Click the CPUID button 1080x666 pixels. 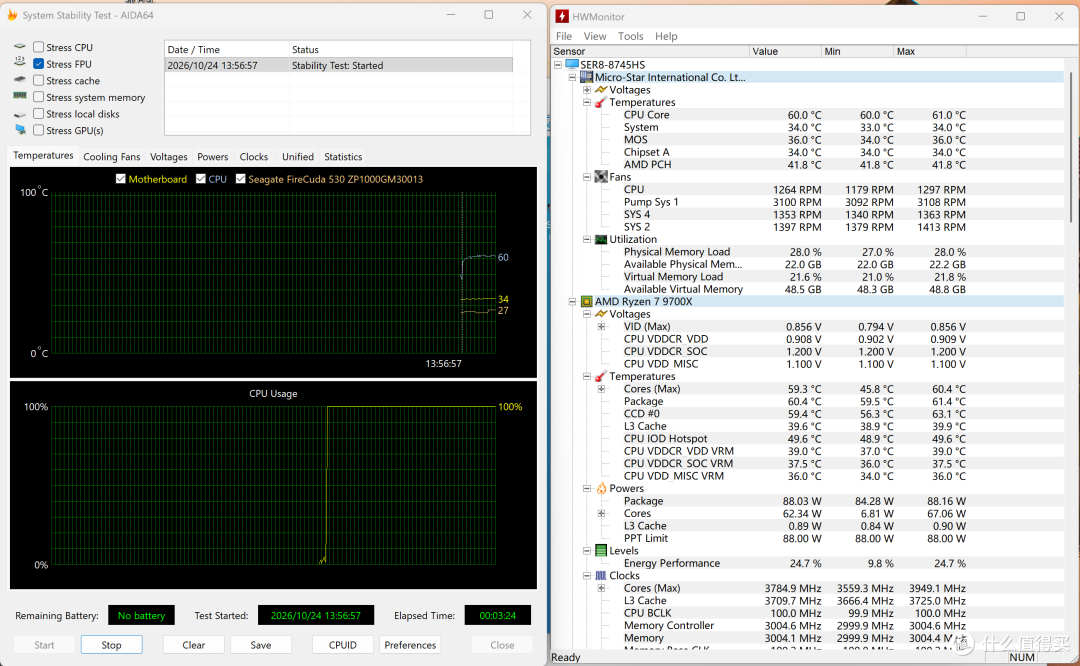pos(342,645)
